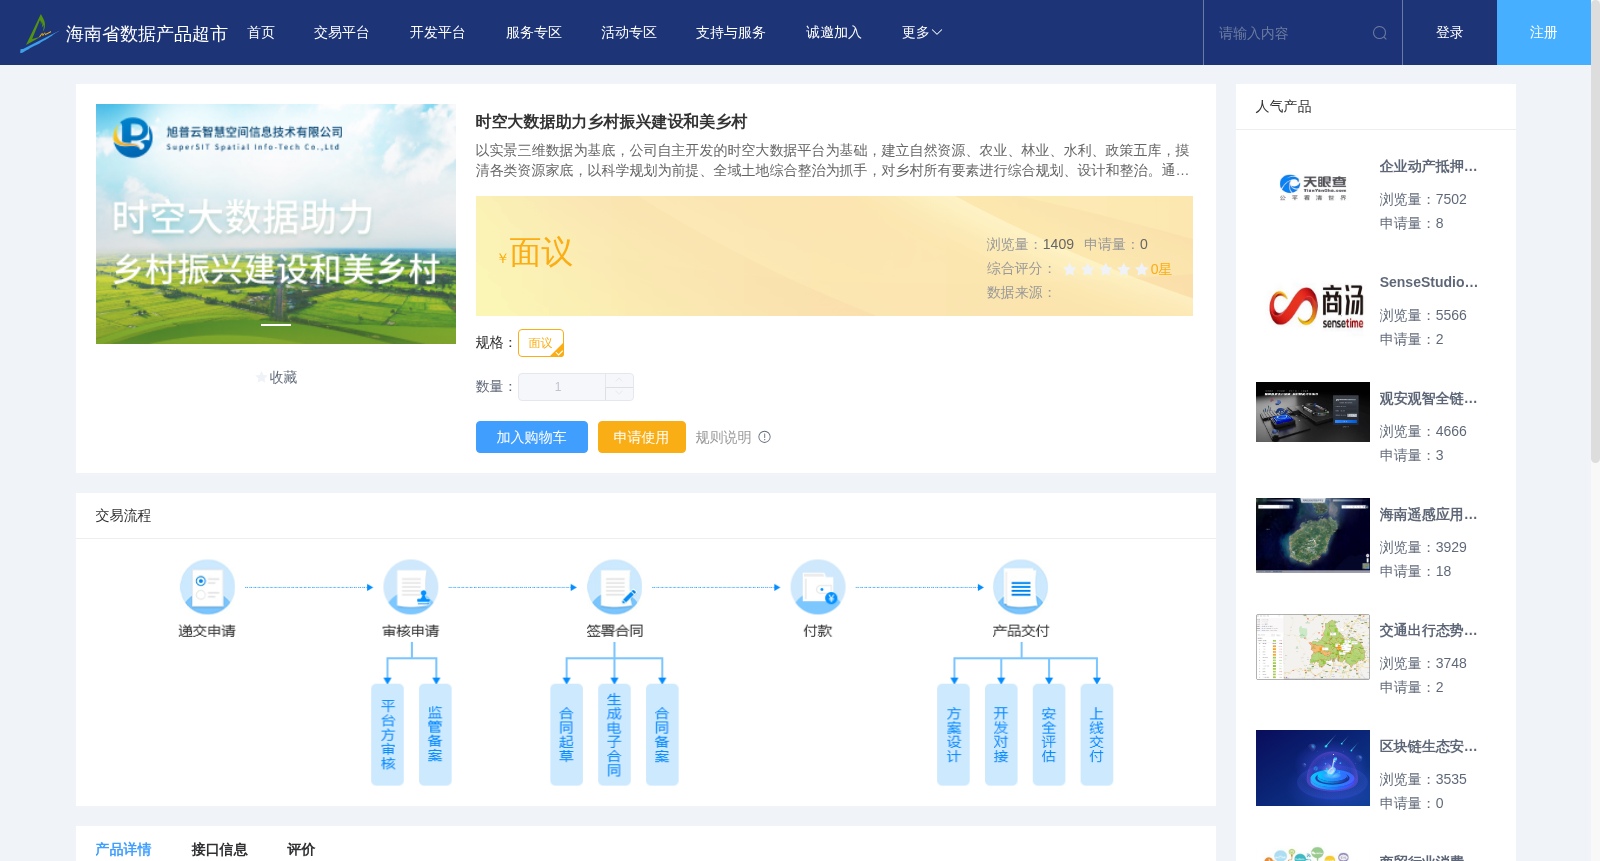Click the 产品交付 step icon

[x=1021, y=587]
